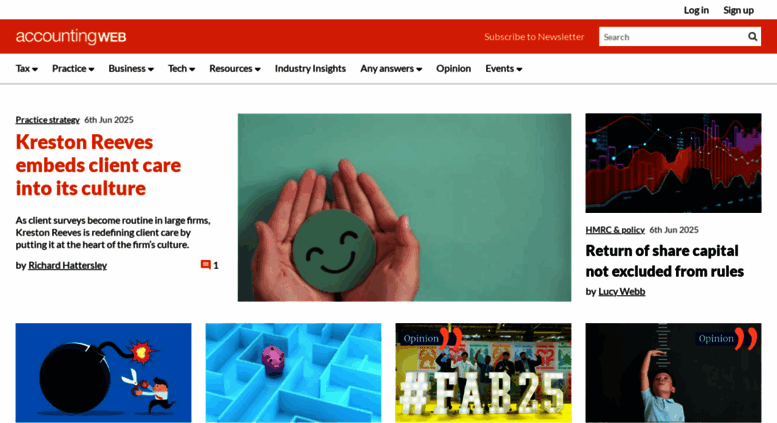Click the red comments bubble icon
This screenshot has height=423, width=777.
(x=205, y=264)
